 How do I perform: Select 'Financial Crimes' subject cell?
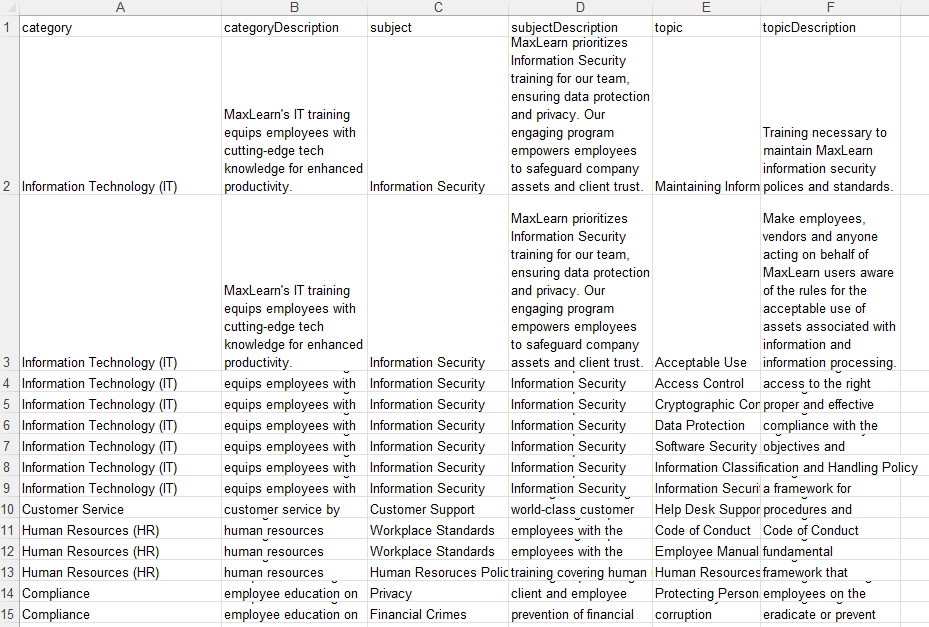438,614
